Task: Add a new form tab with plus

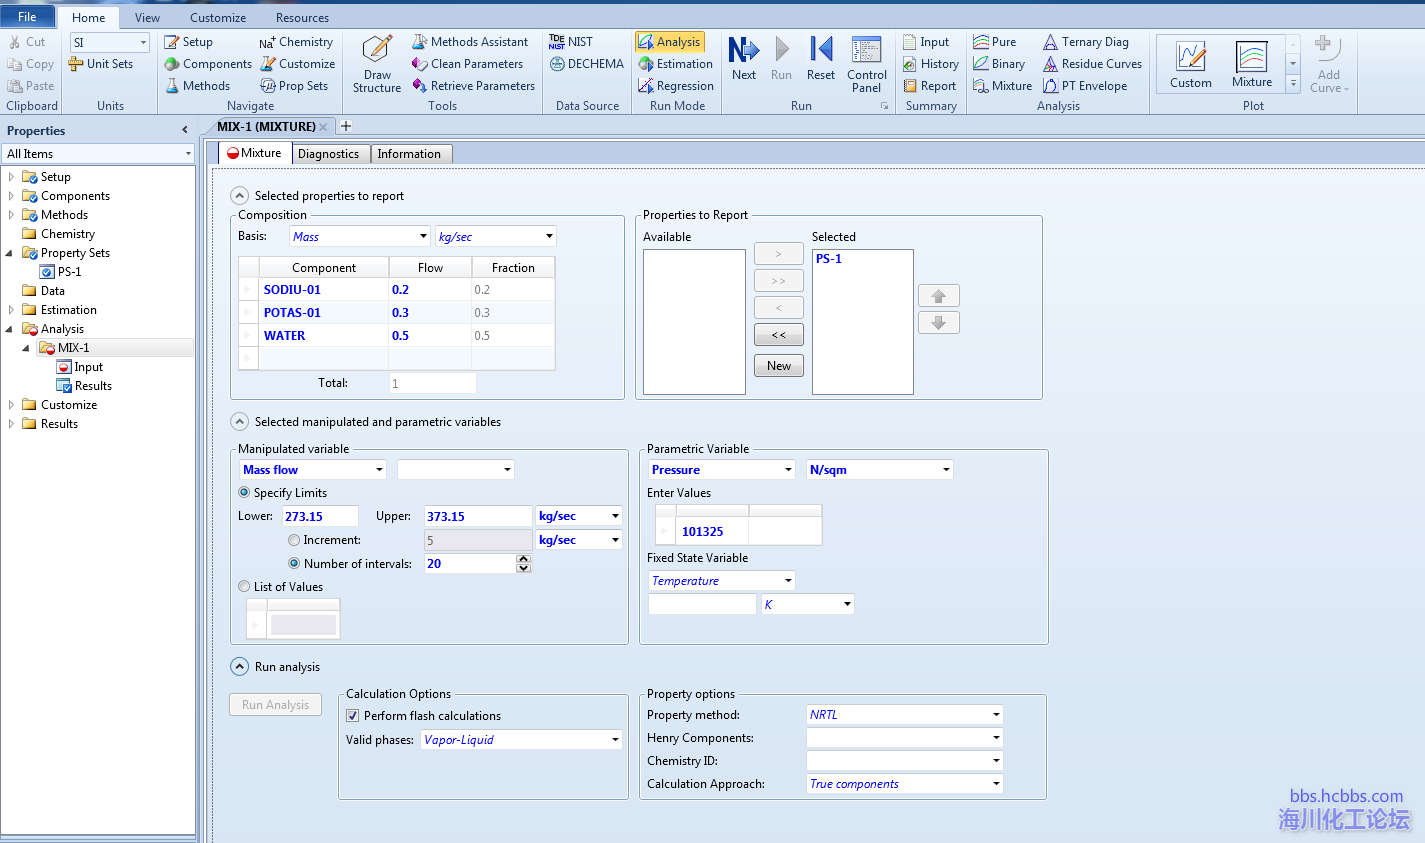Action: tap(346, 126)
